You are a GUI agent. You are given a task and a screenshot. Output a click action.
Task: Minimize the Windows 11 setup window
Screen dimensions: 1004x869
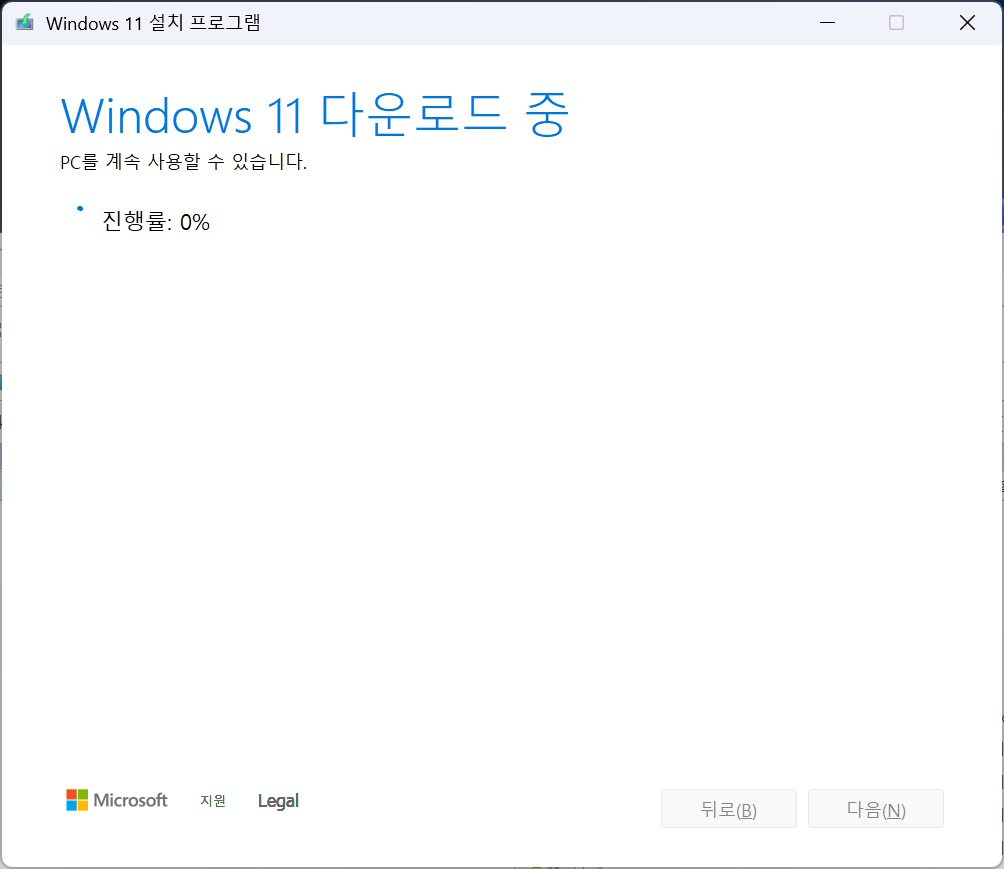827,23
